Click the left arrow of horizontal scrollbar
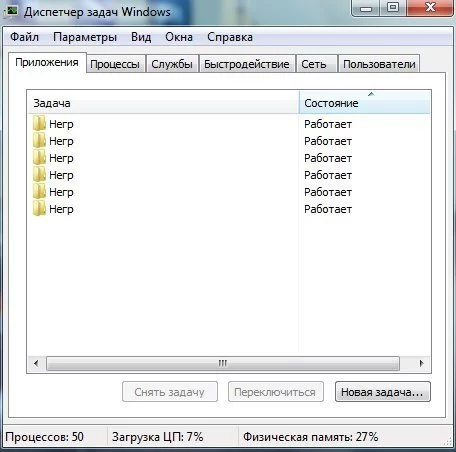The width and height of the screenshot is (456, 452). 36,363
